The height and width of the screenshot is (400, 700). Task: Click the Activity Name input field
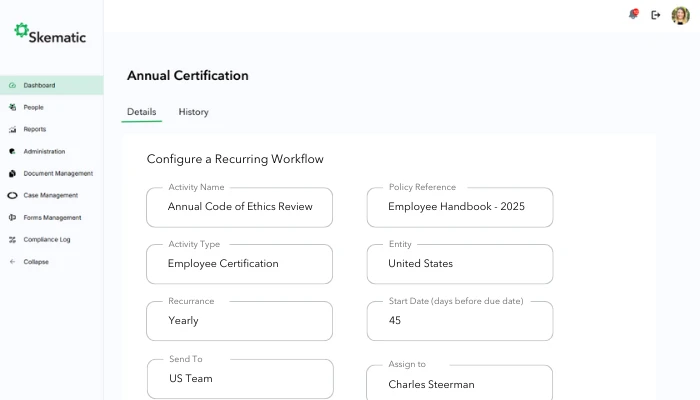pos(239,207)
